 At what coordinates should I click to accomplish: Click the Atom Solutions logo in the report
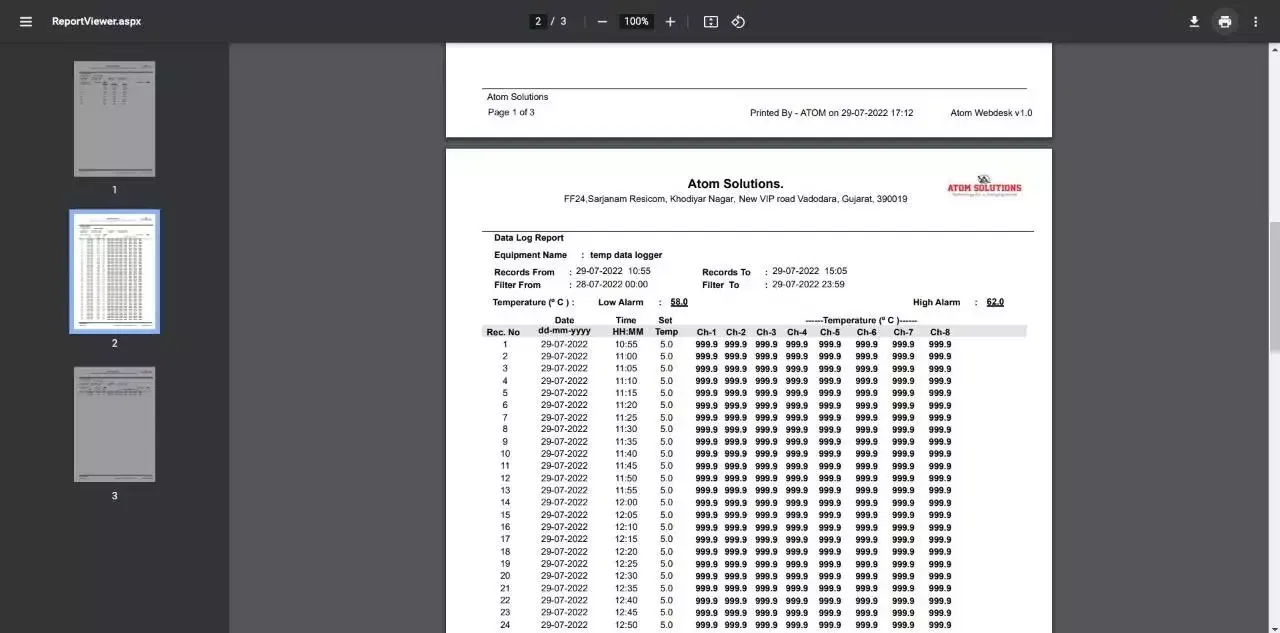[984, 186]
